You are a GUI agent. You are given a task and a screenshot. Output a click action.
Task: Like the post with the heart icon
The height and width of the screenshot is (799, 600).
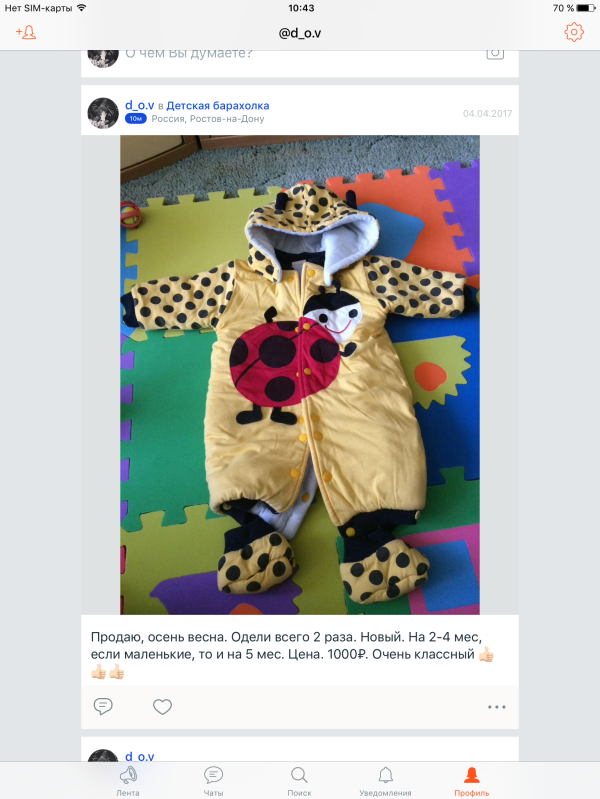(163, 707)
